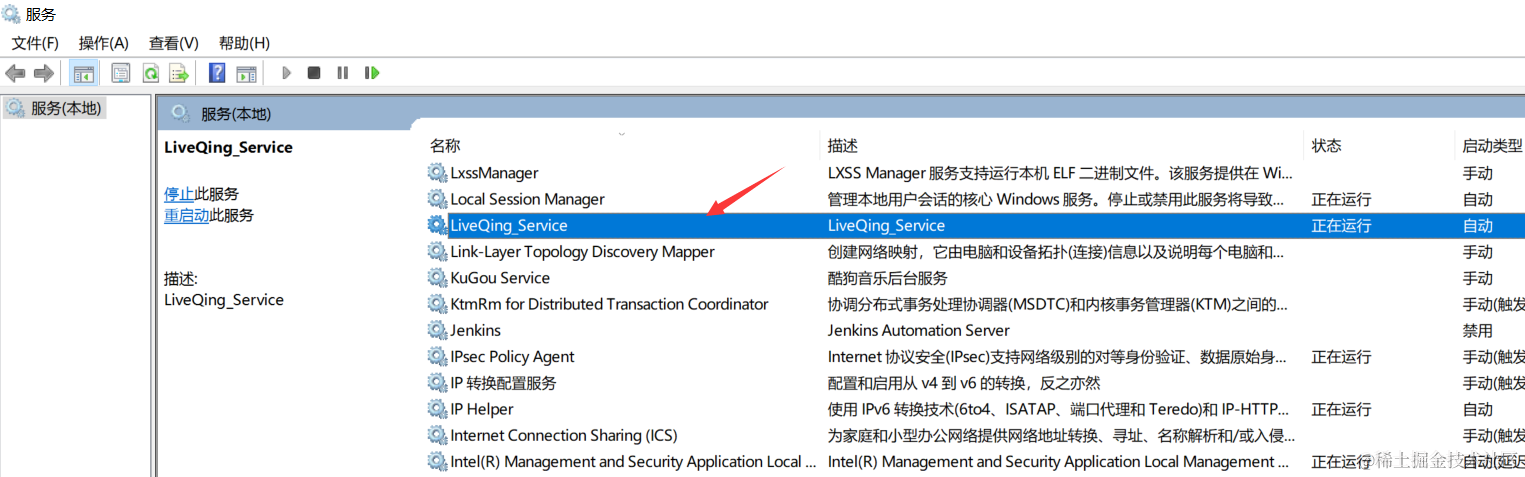This screenshot has height=477, width=1525.
Task: Click the Forward arrow in the toolbar
Action: coord(43,73)
